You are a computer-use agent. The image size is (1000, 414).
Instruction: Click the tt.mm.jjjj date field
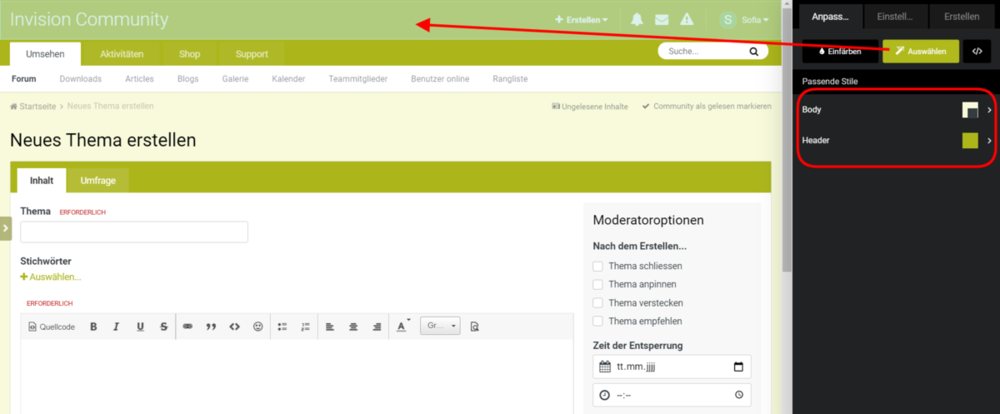672,367
